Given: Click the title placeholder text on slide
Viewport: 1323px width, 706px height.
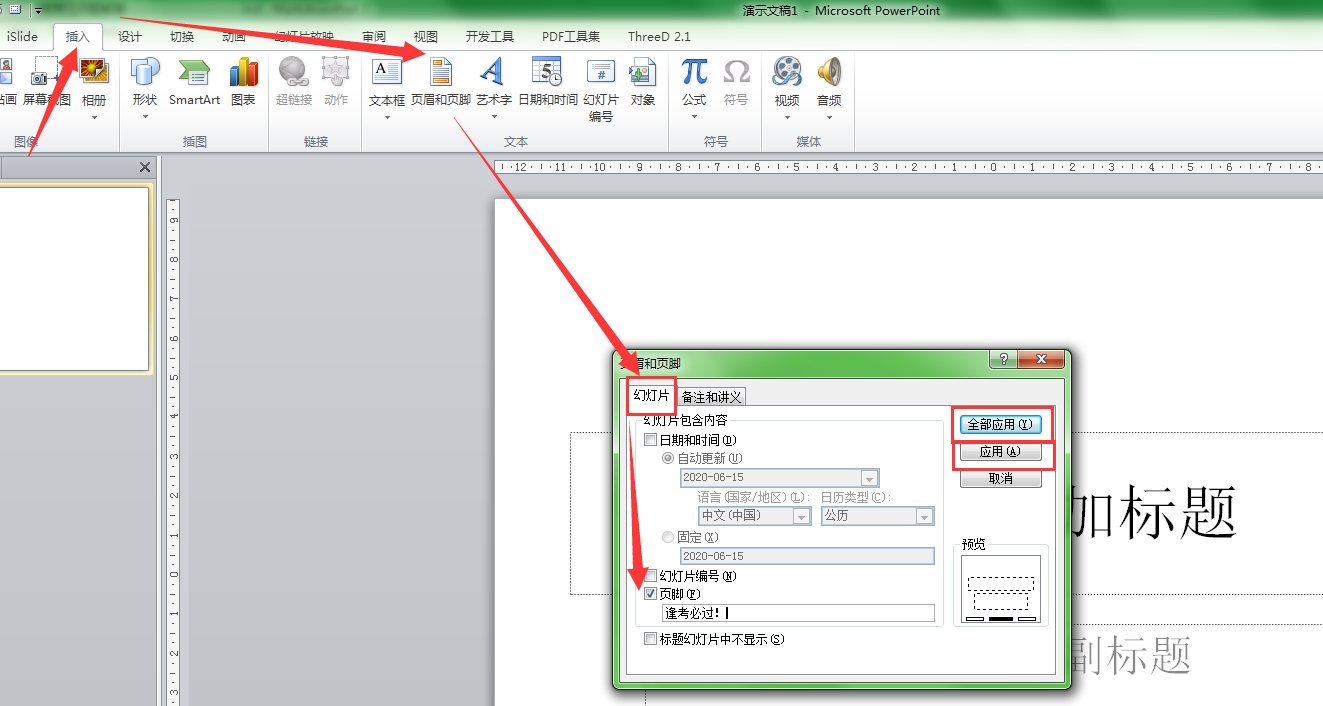Looking at the screenshot, I should [1153, 512].
